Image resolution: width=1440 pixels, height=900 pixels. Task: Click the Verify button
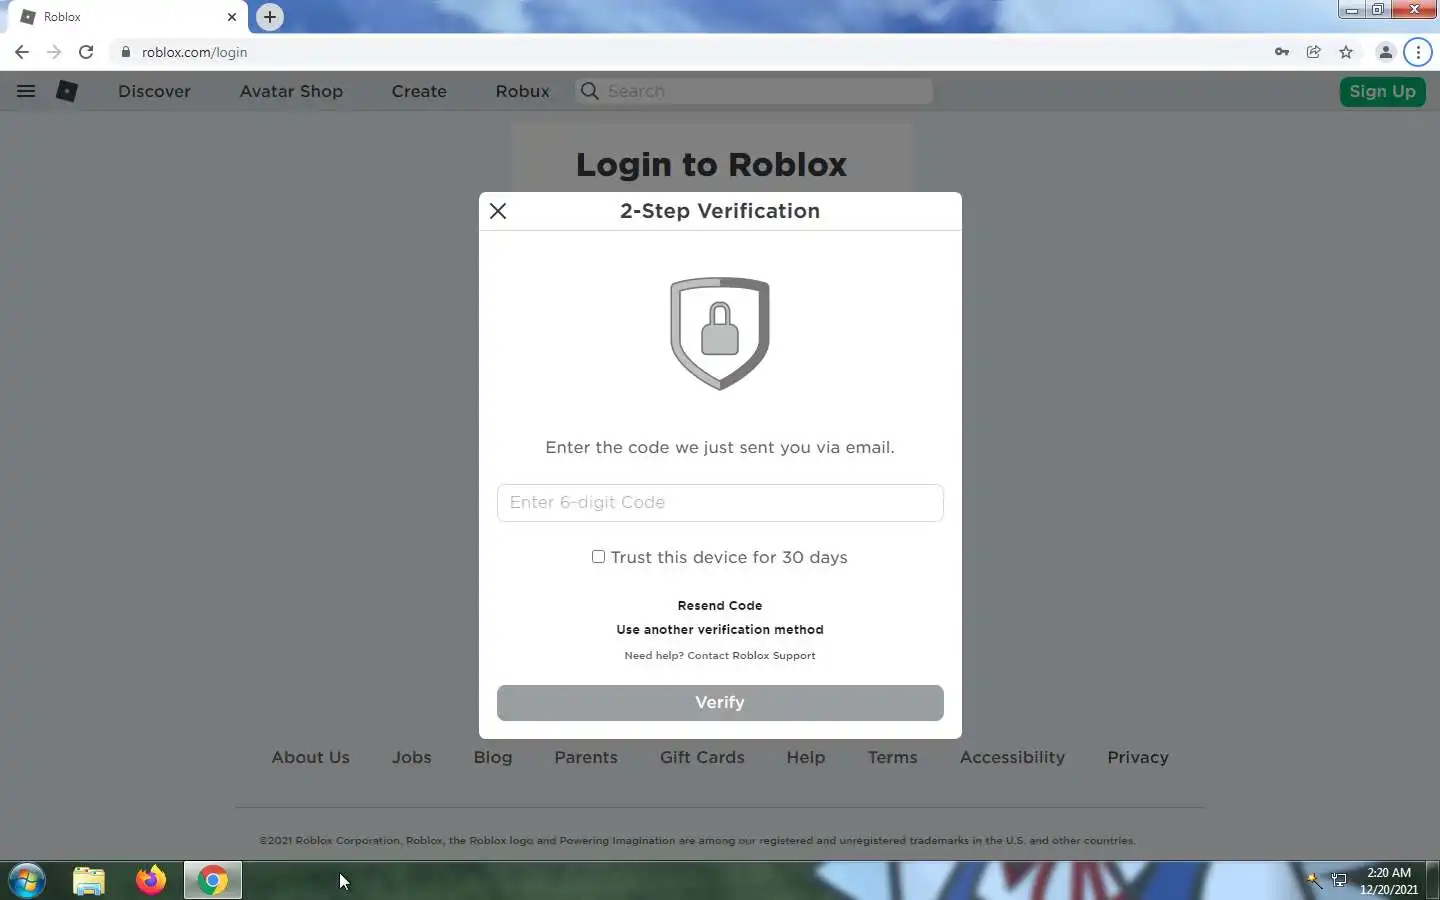pos(720,703)
